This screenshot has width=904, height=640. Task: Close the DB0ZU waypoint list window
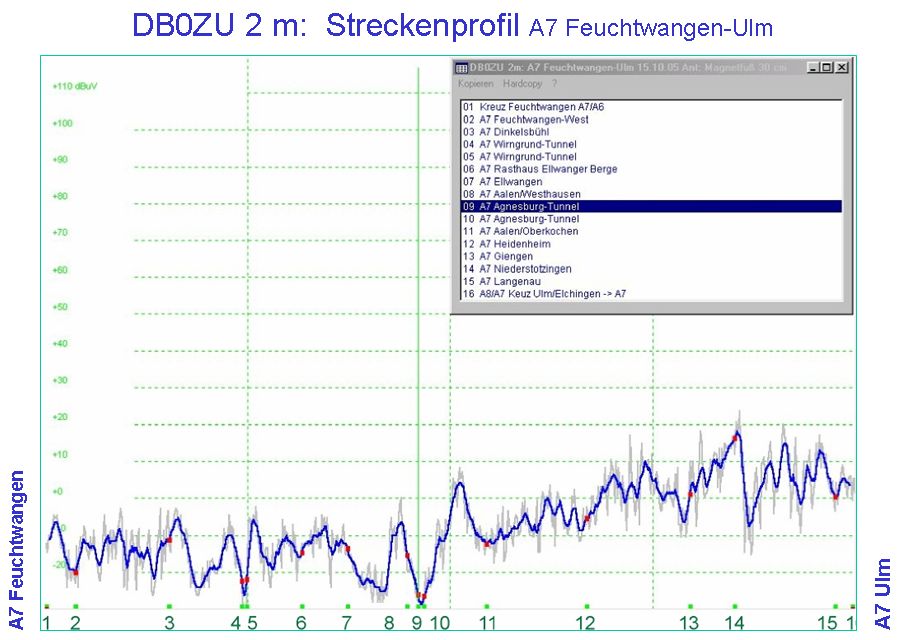(x=842, y=67)
